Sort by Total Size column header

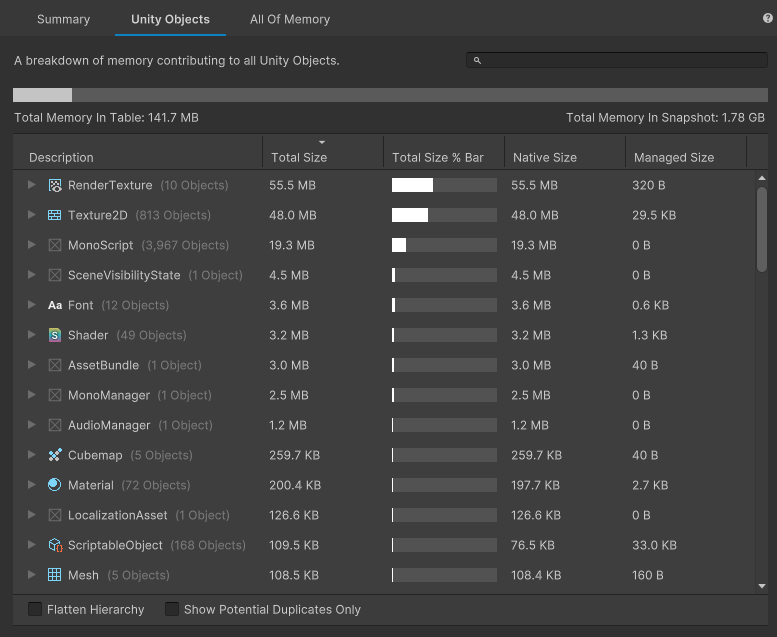[x=299, y=157]
